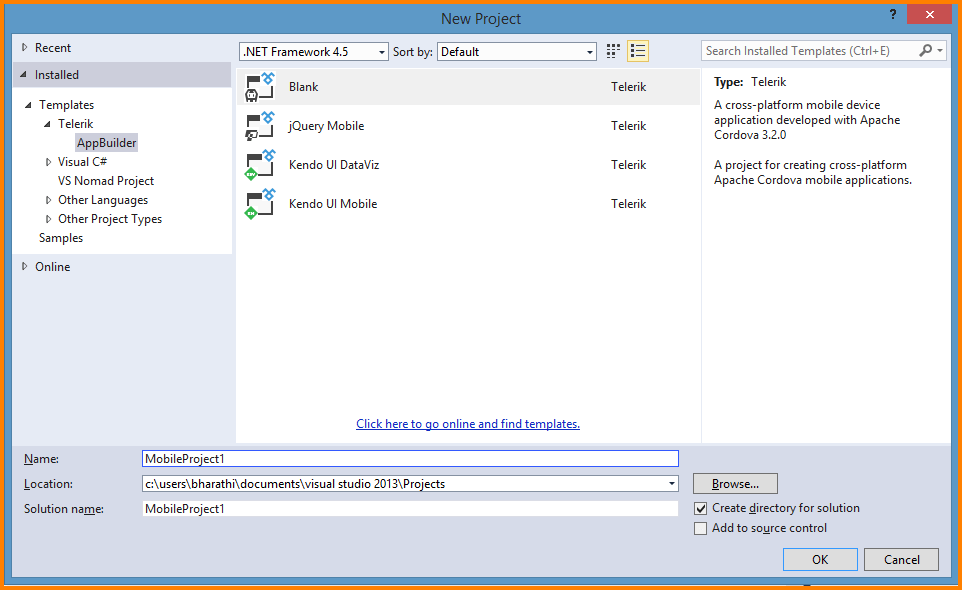Image resolution: width=962 pixels, height=590 pixels.
Task: Click the Online section label
Action: pyautogui.click(x=52, y=267)
